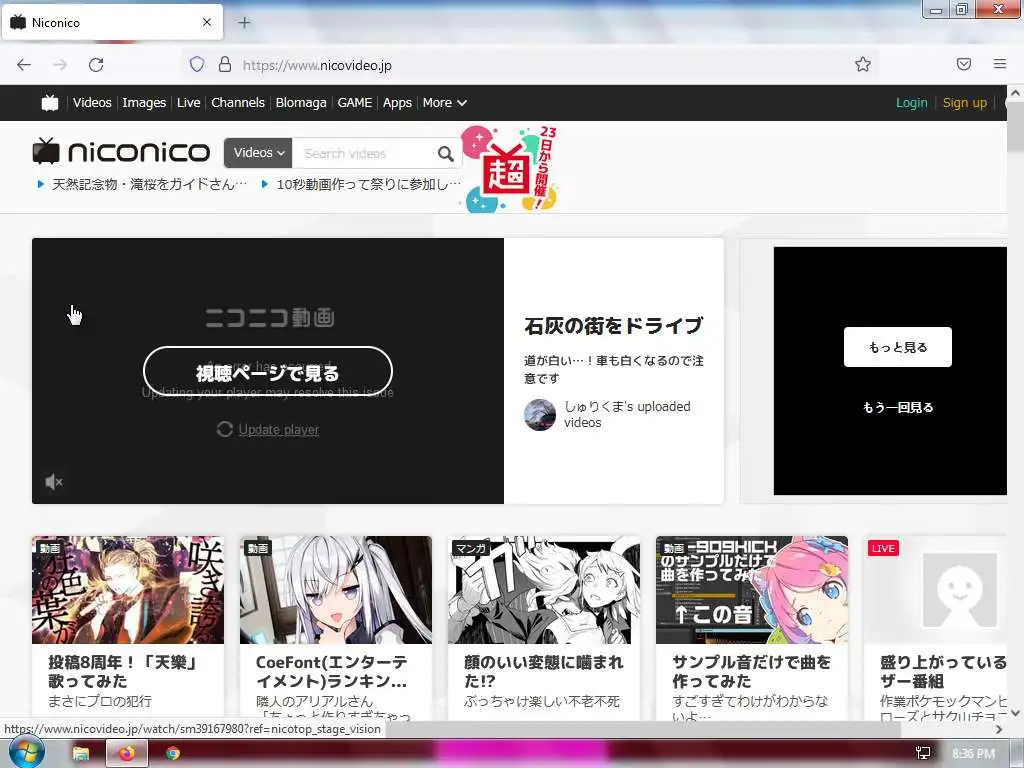Image resolution: width=1024 pixels, height=768 pixels.
Task: Click the network tray icon
Action: click(x=923, y=753)
